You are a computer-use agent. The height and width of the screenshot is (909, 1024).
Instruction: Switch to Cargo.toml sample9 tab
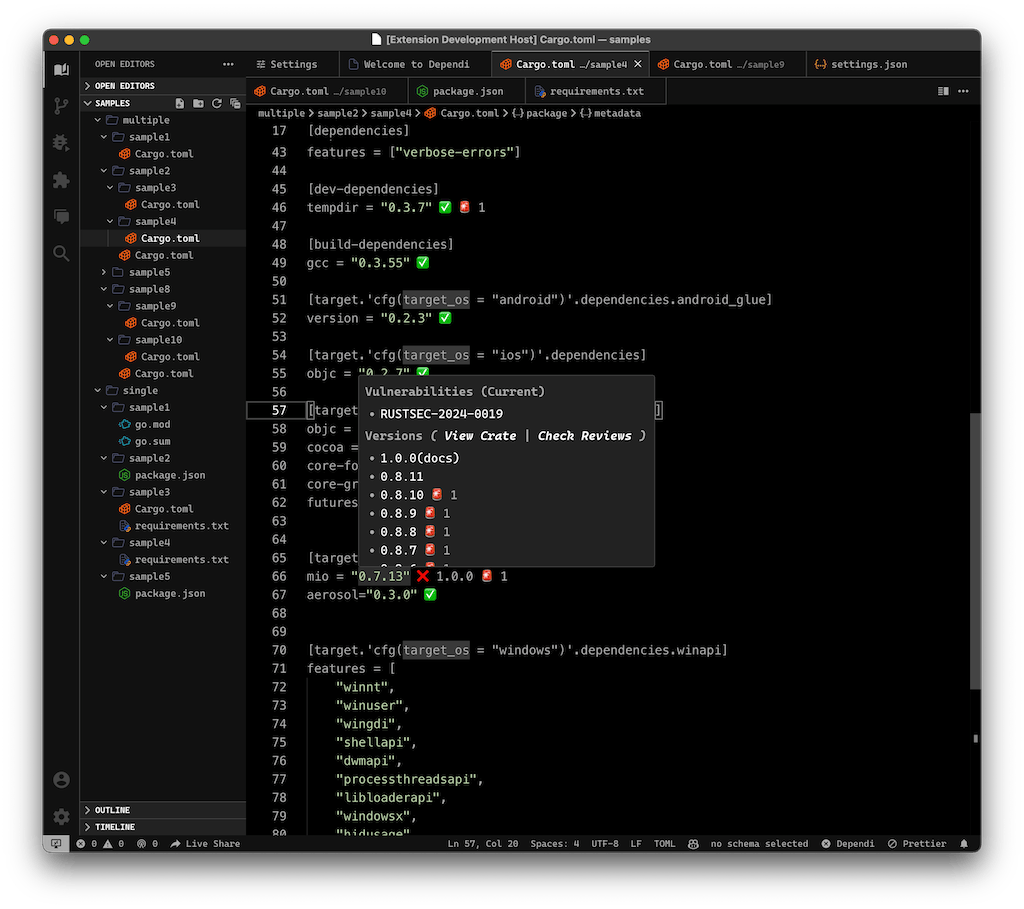click(728, 64)
